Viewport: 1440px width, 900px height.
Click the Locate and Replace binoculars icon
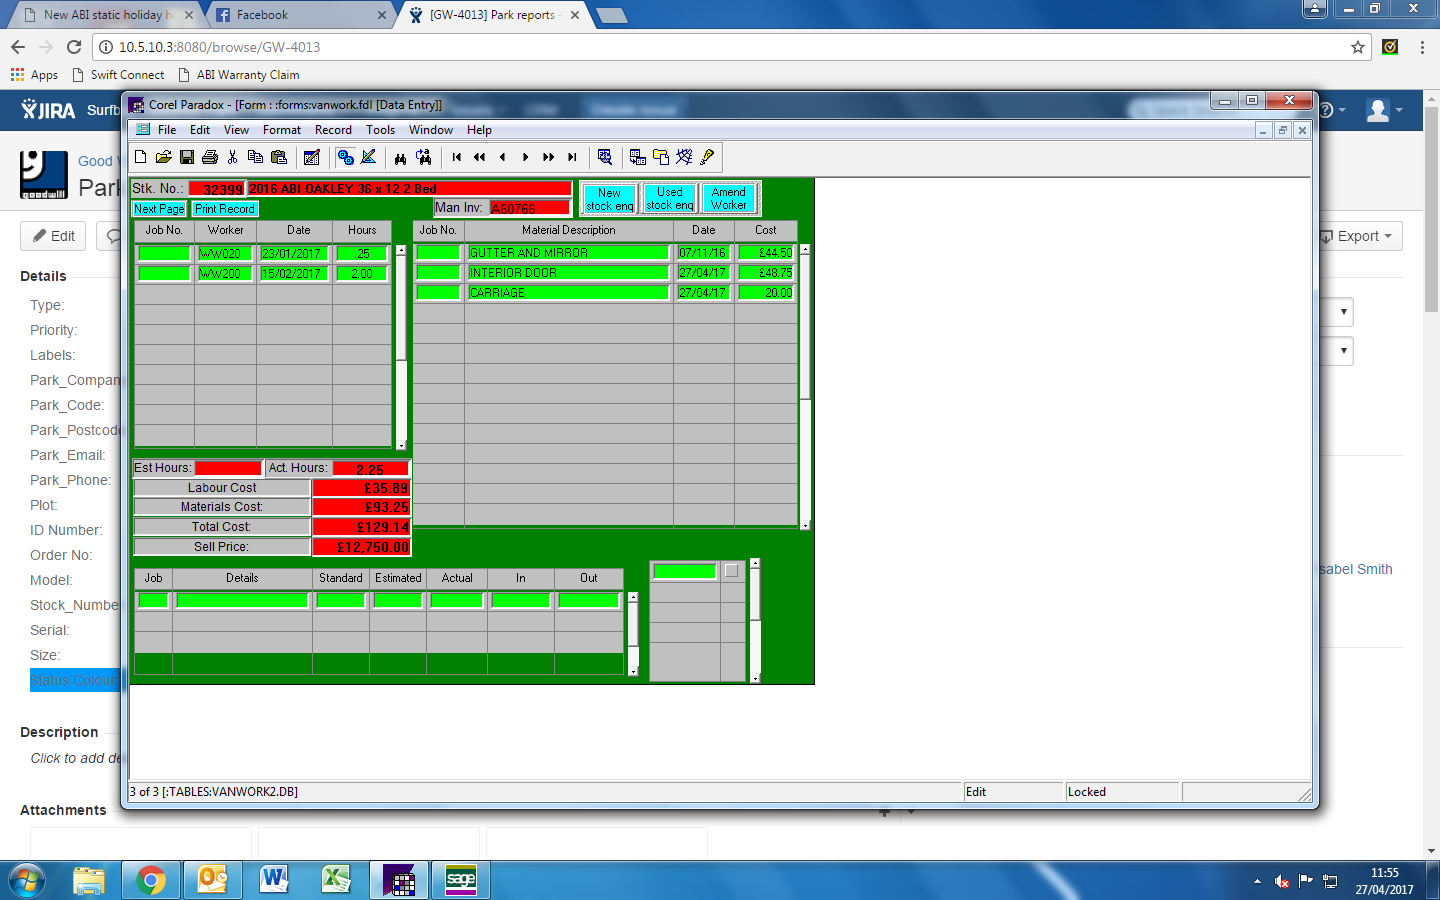coord(424,157)
